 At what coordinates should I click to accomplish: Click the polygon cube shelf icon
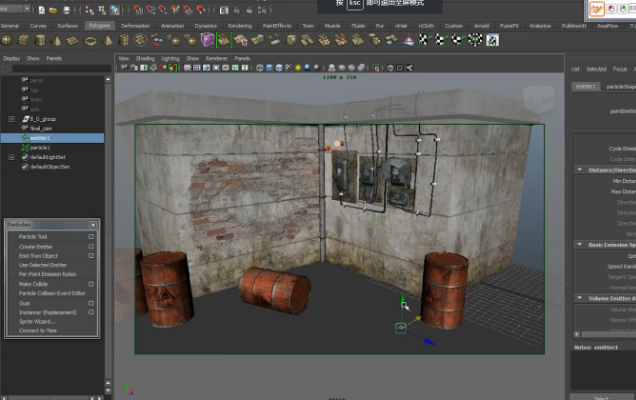tap(22, 40)
